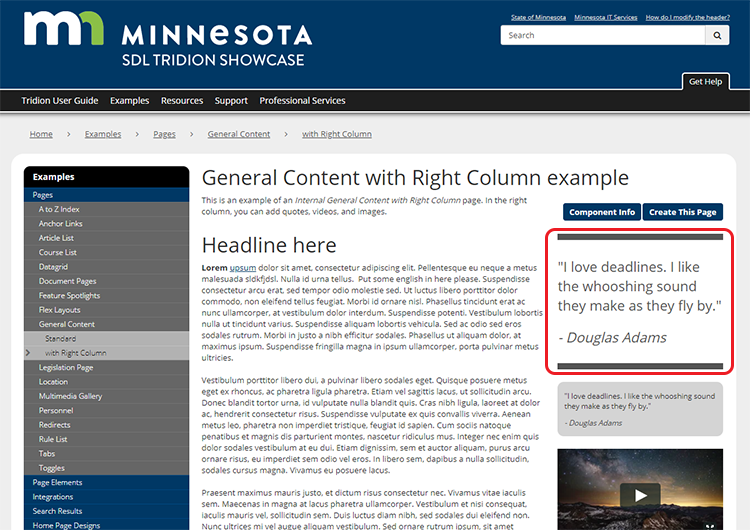
Task: Open Datagrid in sidebar
Action: tap(107, 266)
